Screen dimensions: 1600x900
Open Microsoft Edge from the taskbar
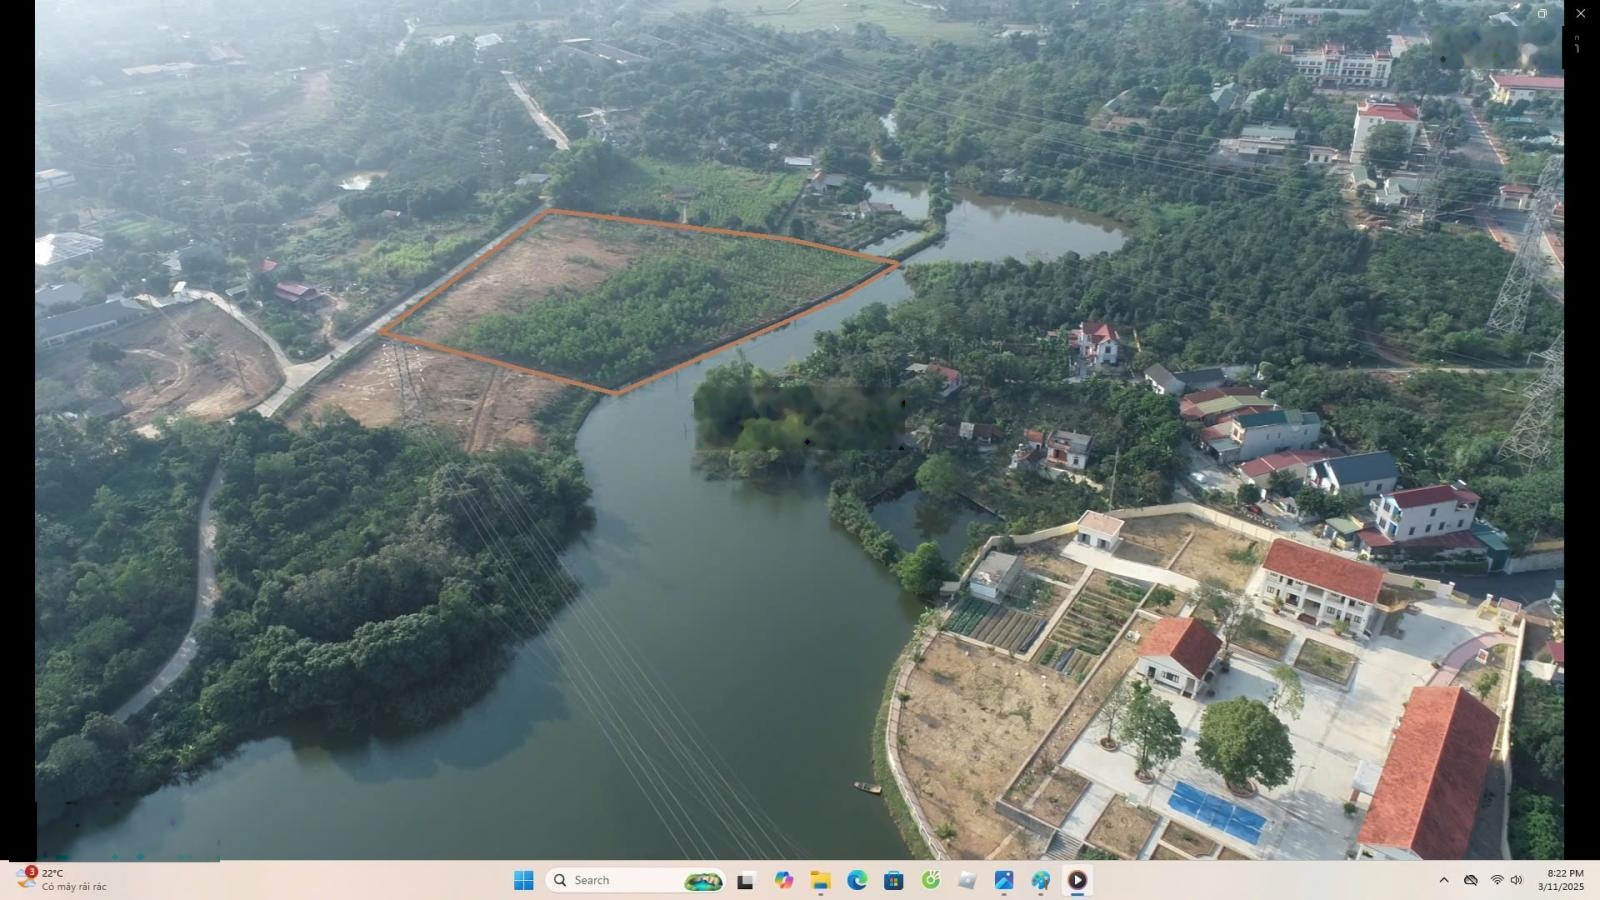[x=857, y=880]
